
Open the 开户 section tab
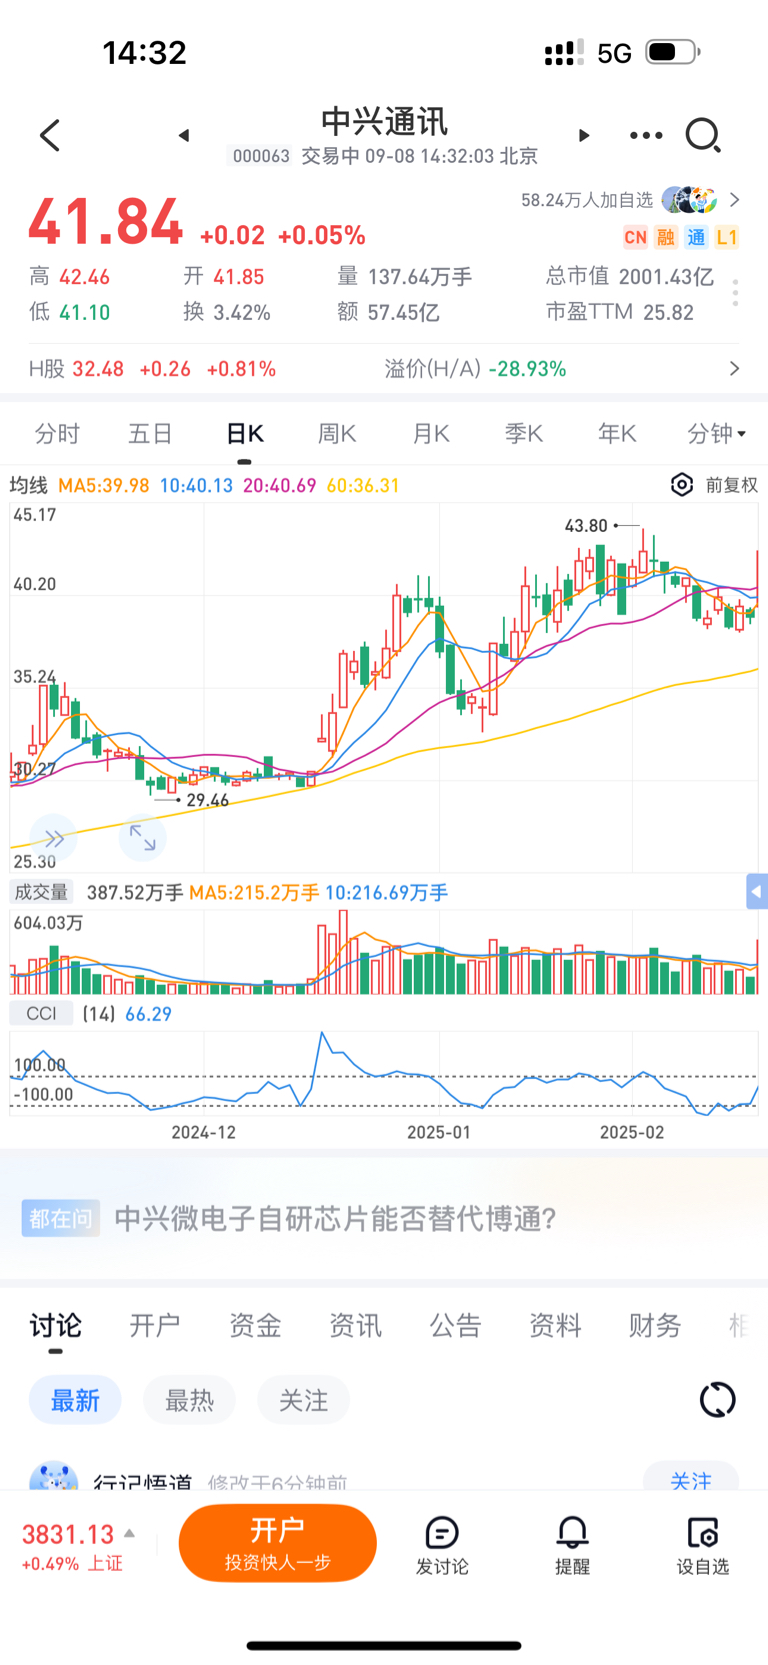tap(155, 1325)
